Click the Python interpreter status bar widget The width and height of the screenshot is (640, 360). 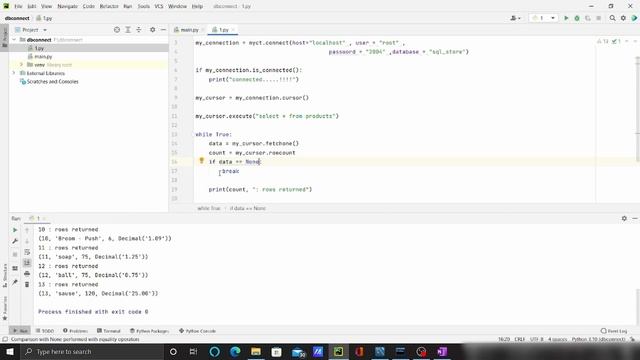[x=598, y=339]
